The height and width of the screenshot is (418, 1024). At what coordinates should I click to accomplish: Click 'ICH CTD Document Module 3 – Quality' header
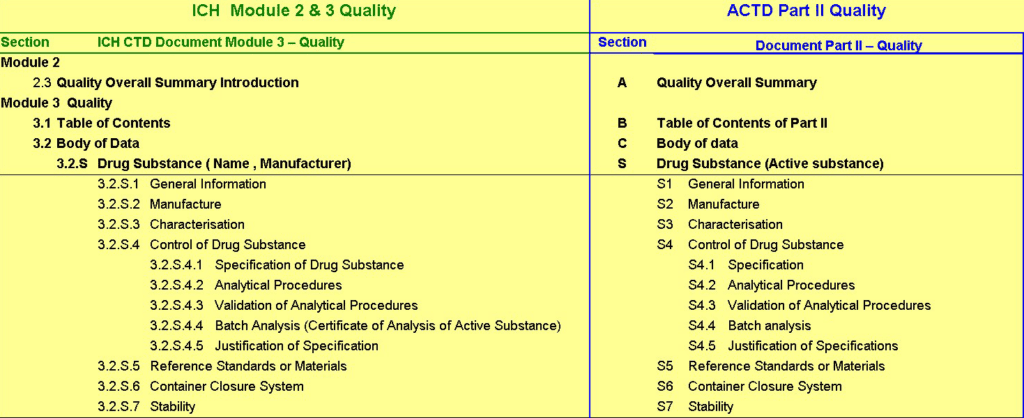(x=220, y=42)
